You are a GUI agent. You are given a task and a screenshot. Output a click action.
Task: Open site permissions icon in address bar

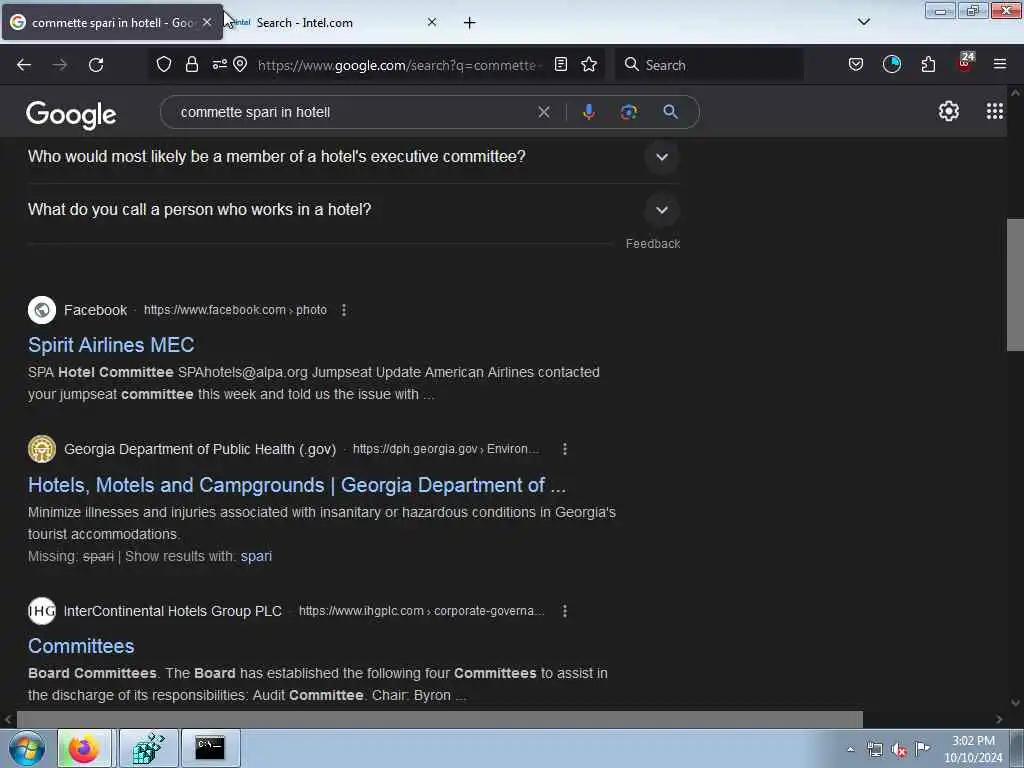point(219,64)
